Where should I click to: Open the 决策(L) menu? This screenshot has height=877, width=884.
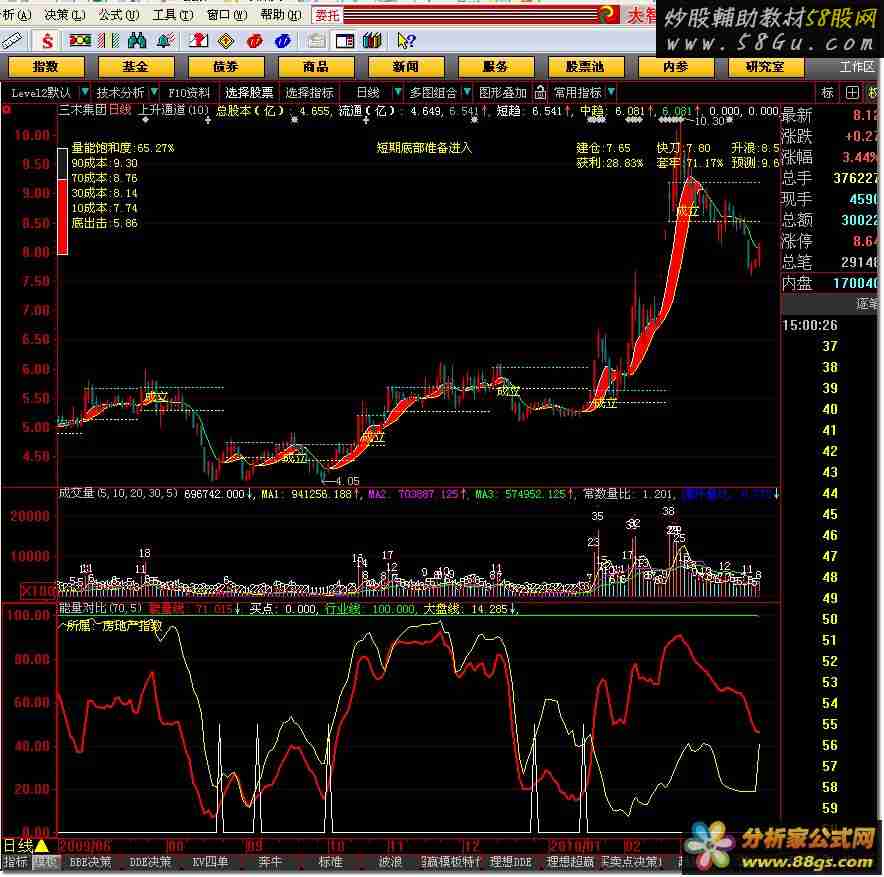(x=65, y=15)
